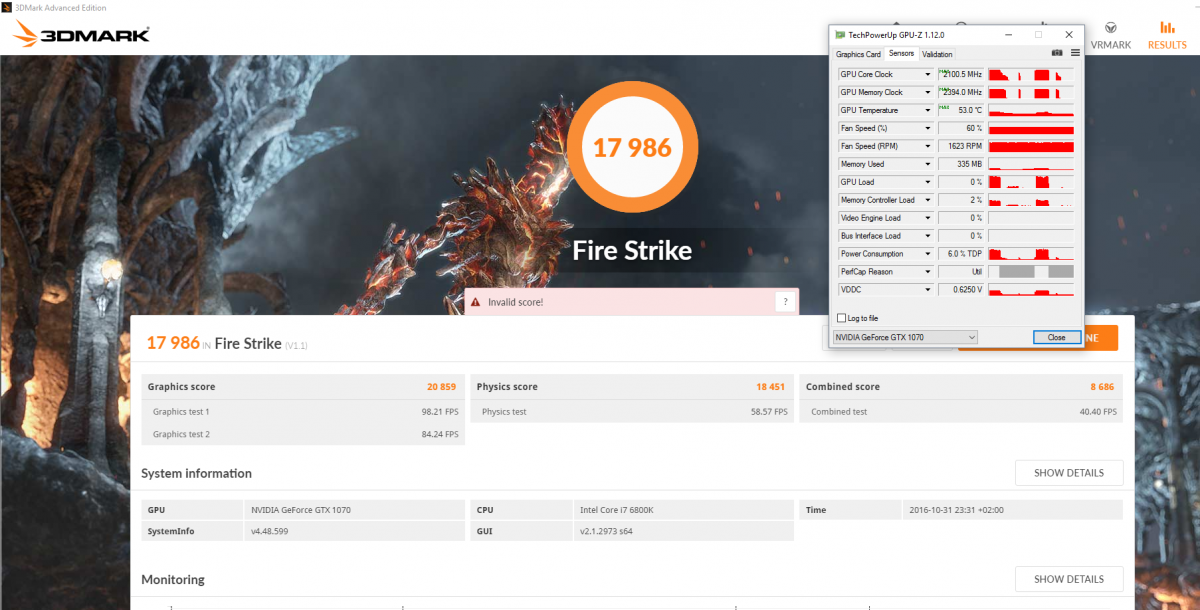1200x610 pixels.
Task: Click the 2100.5 MHz core clock value
Action: point(961,74)
